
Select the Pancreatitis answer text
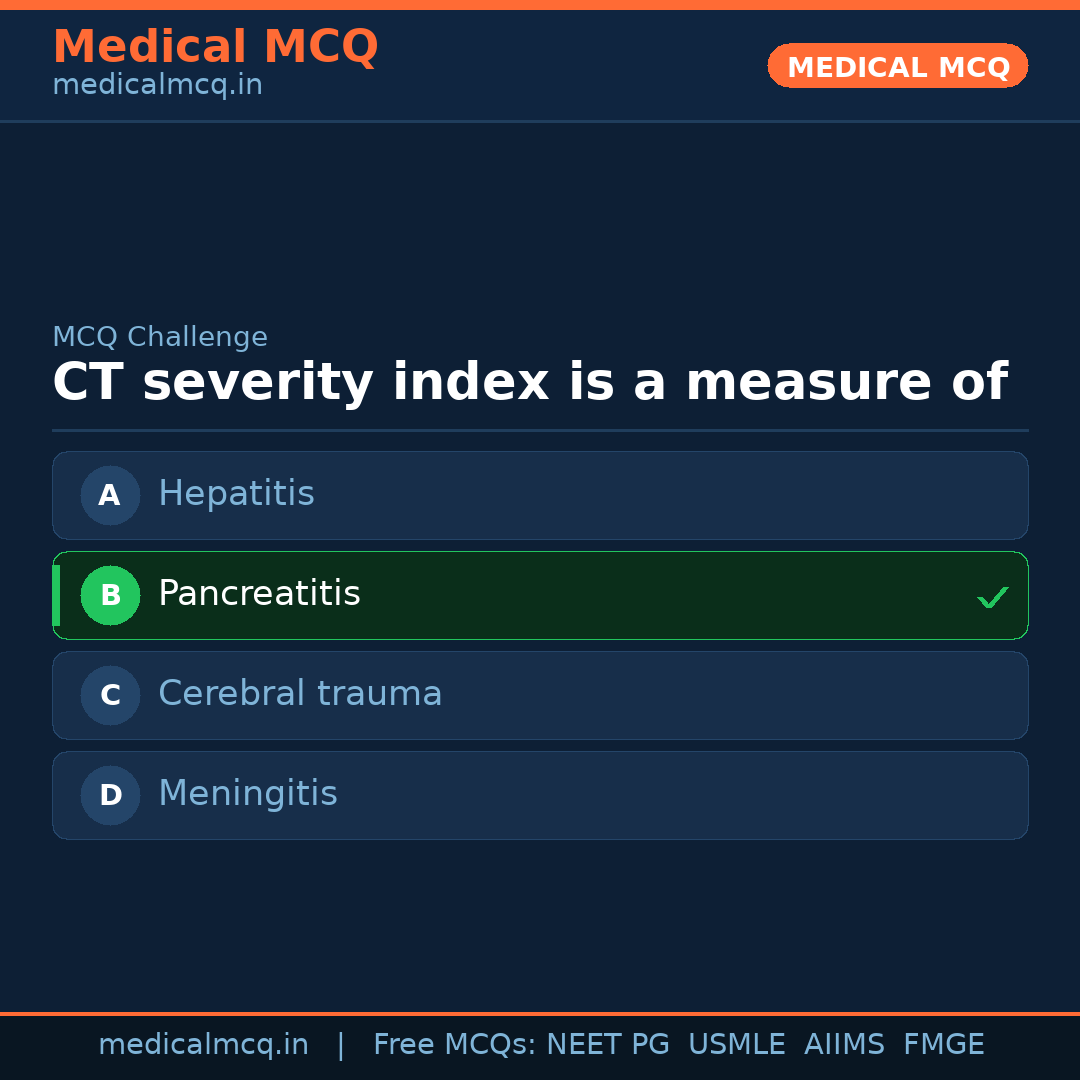(259, 594)
